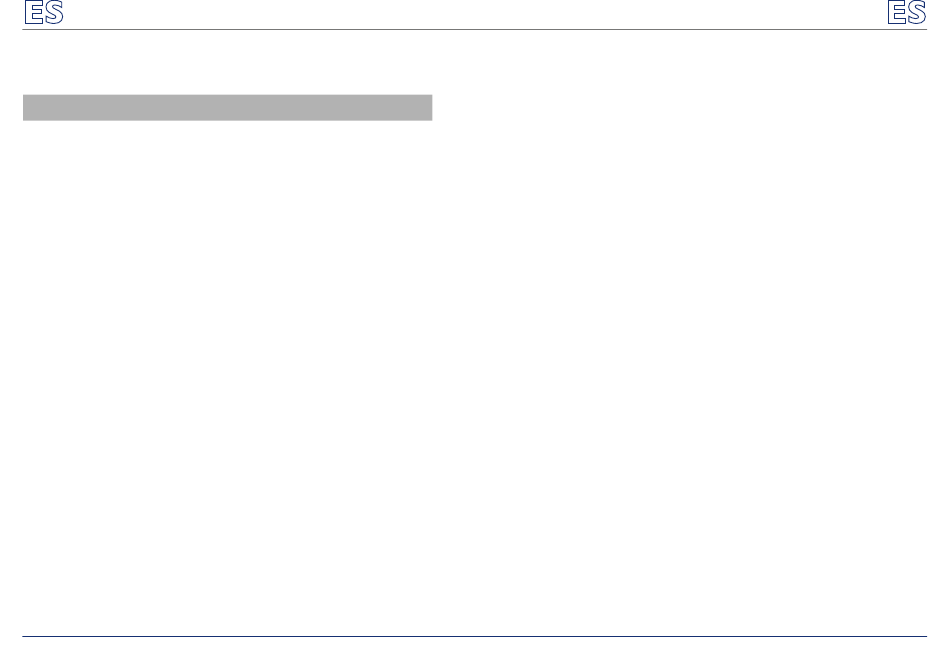Click top rule beneath the left ES logo
Viewport: 950px width, 662px height.
click(x=44, y=29)
